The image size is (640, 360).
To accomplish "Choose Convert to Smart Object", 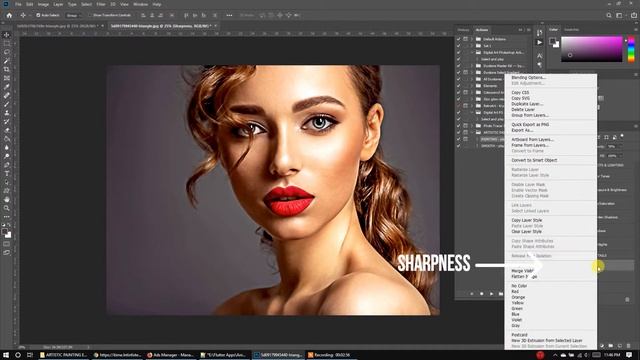I will point(534,160).
